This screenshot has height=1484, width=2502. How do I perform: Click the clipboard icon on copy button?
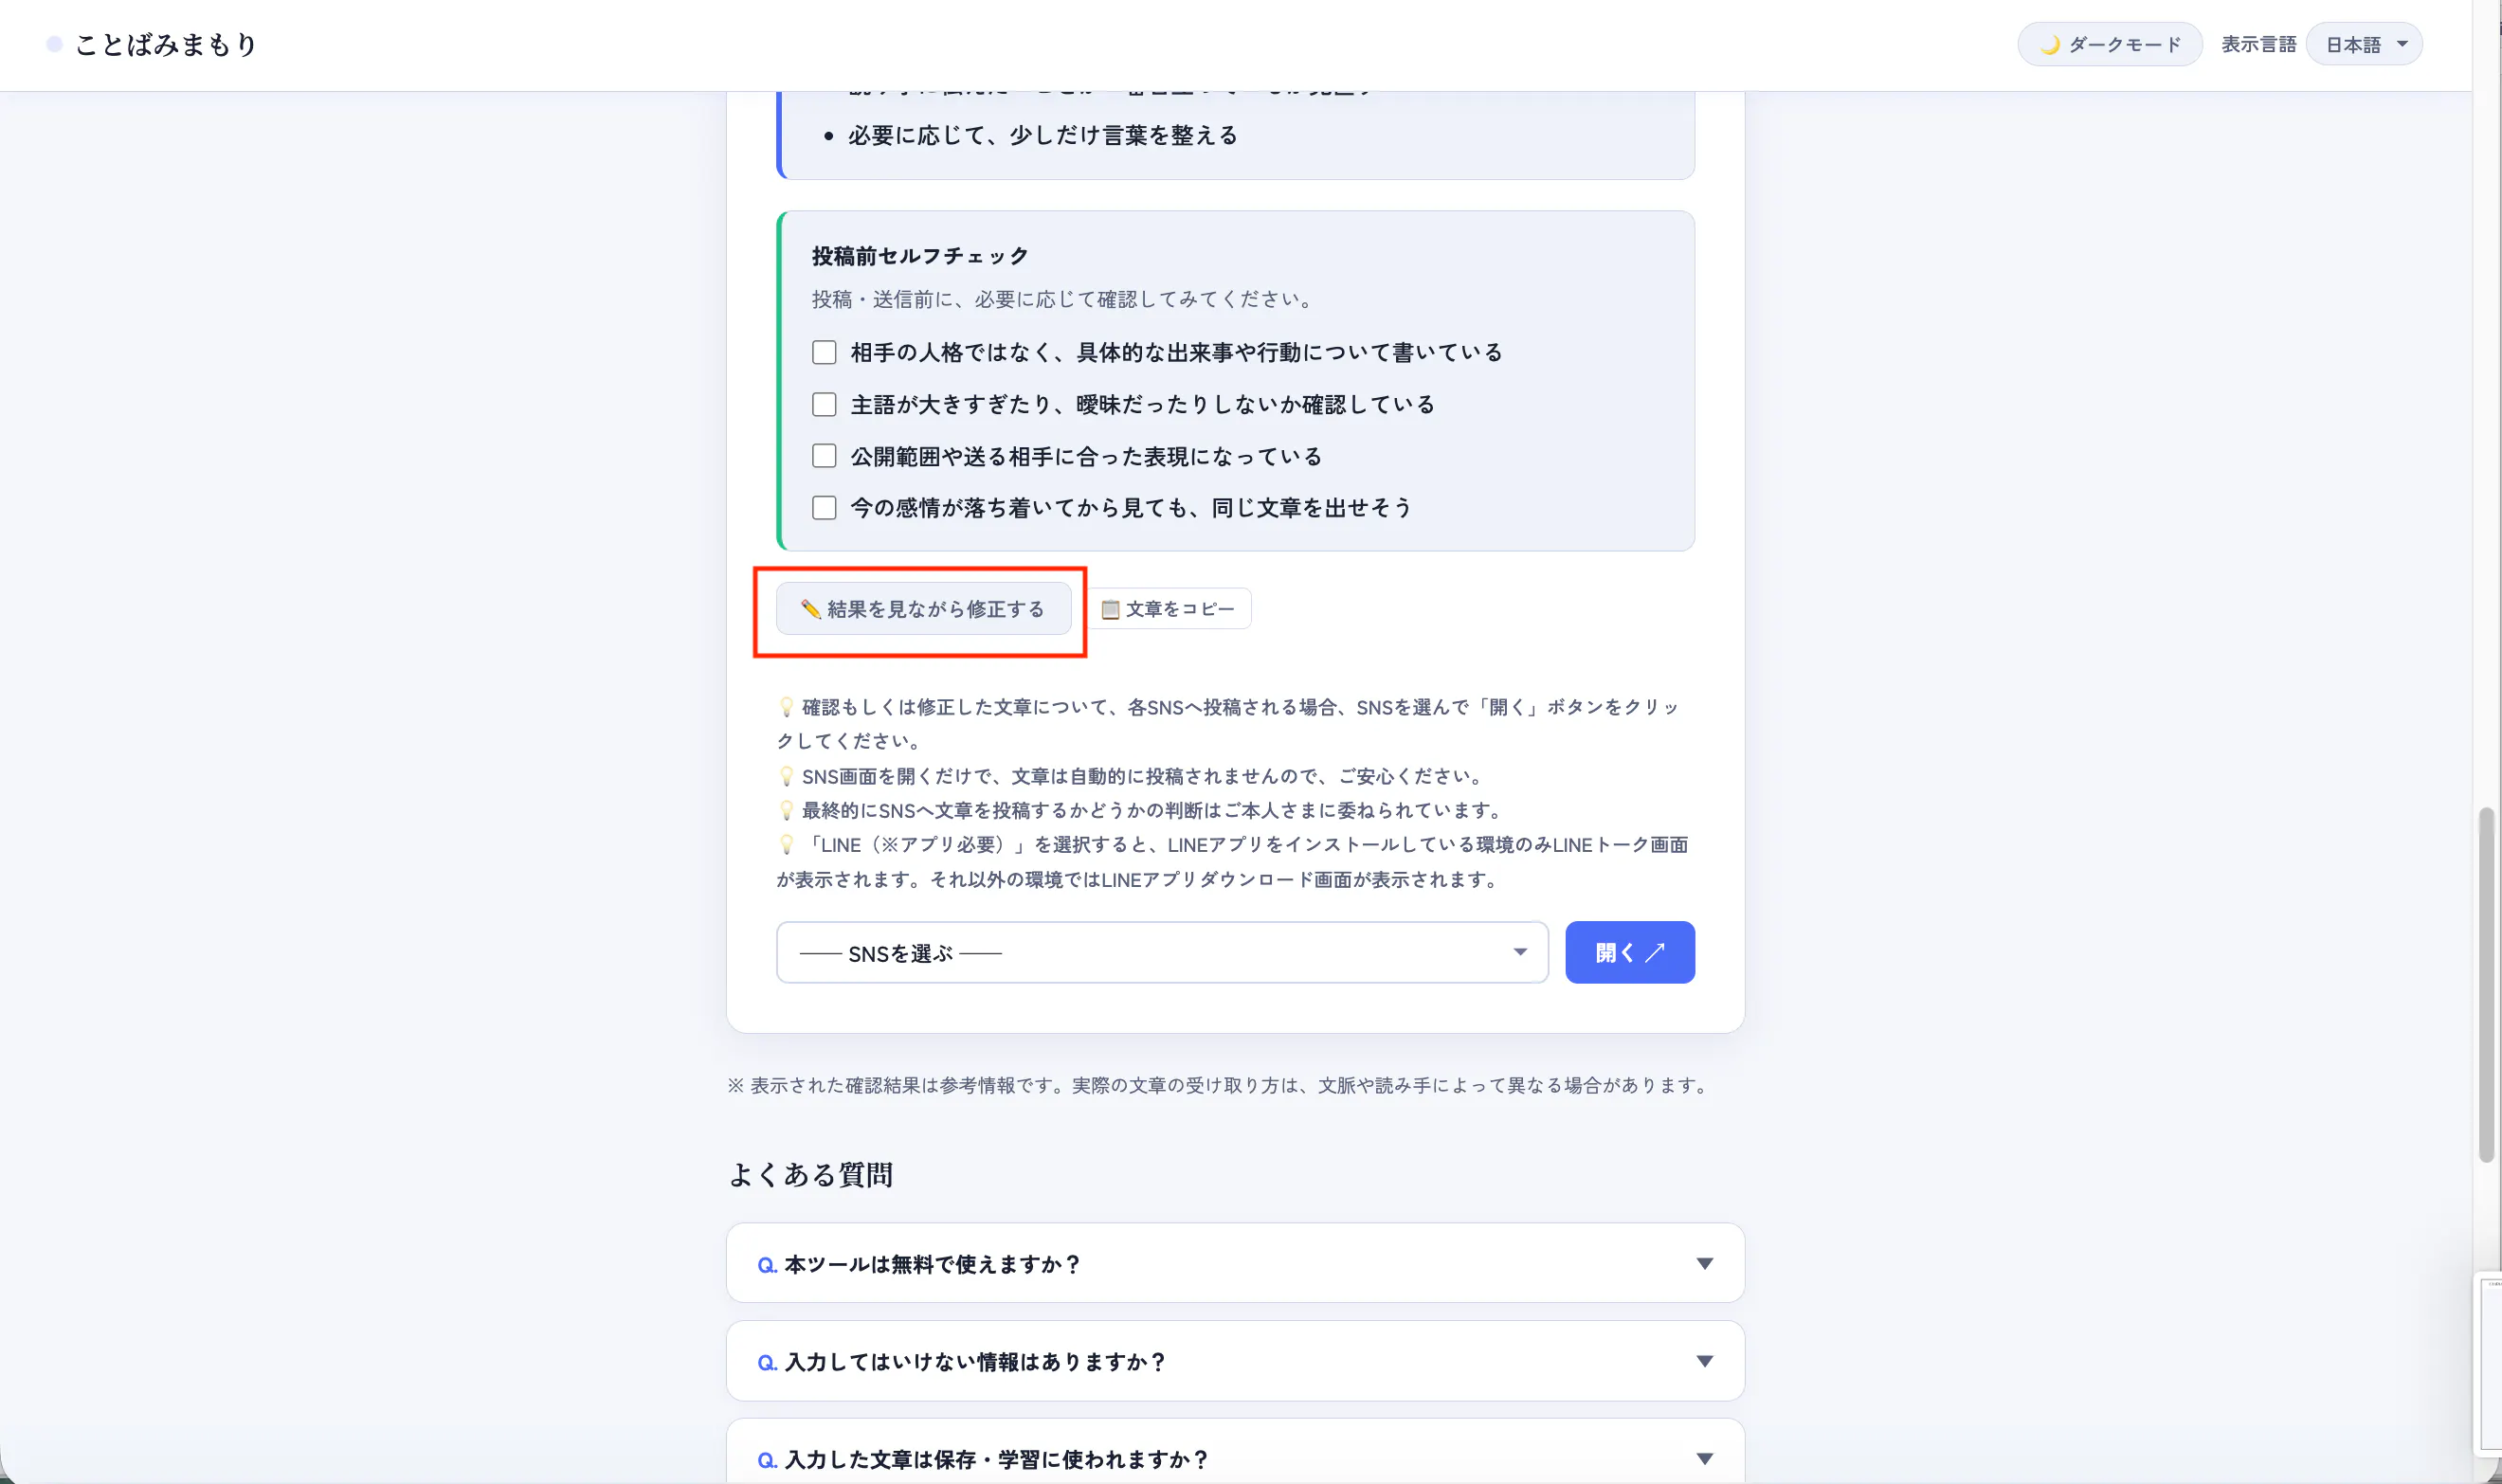1110,609
